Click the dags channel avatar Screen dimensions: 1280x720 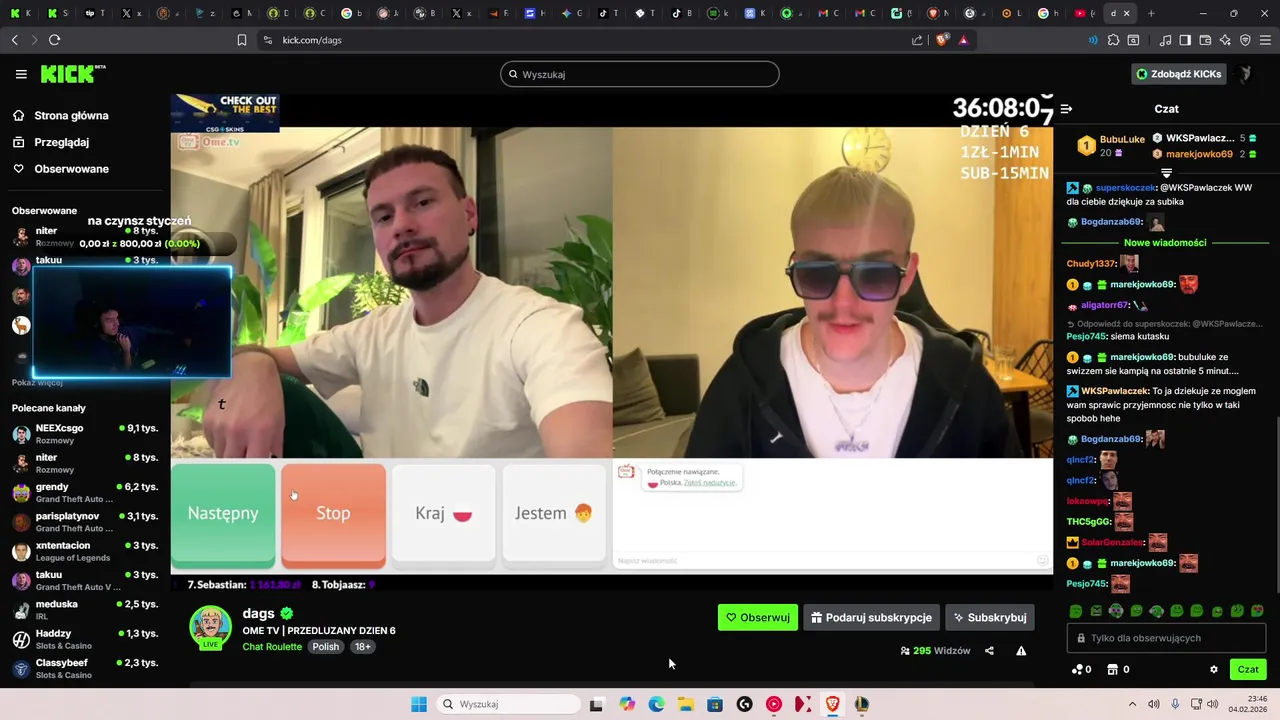(x=210, y=627)
